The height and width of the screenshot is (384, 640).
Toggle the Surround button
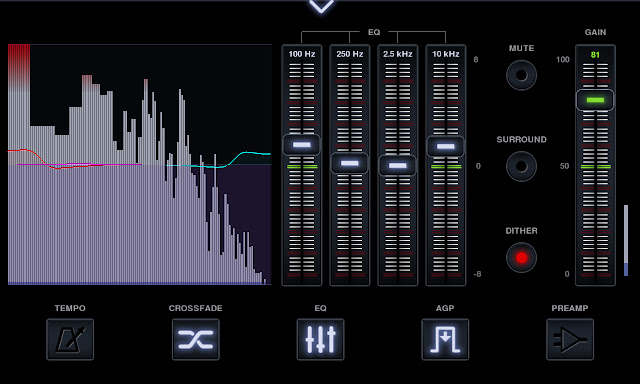click(521, 166)
